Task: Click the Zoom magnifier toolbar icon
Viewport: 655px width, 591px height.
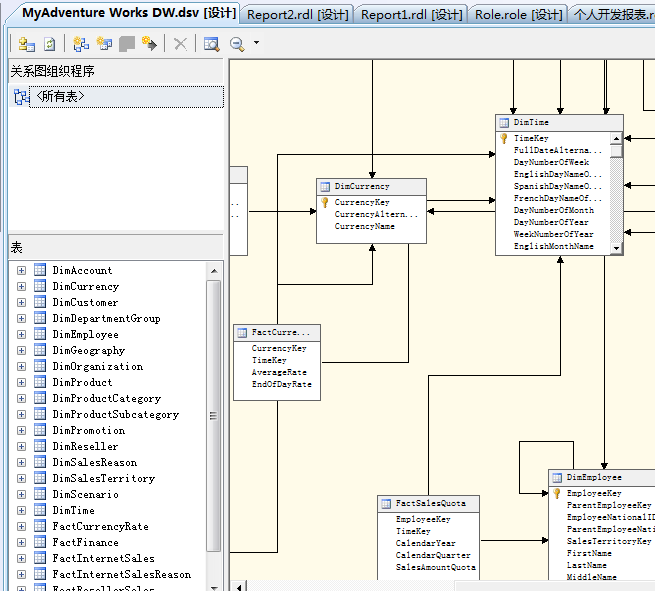Action: tap(237, 43)
